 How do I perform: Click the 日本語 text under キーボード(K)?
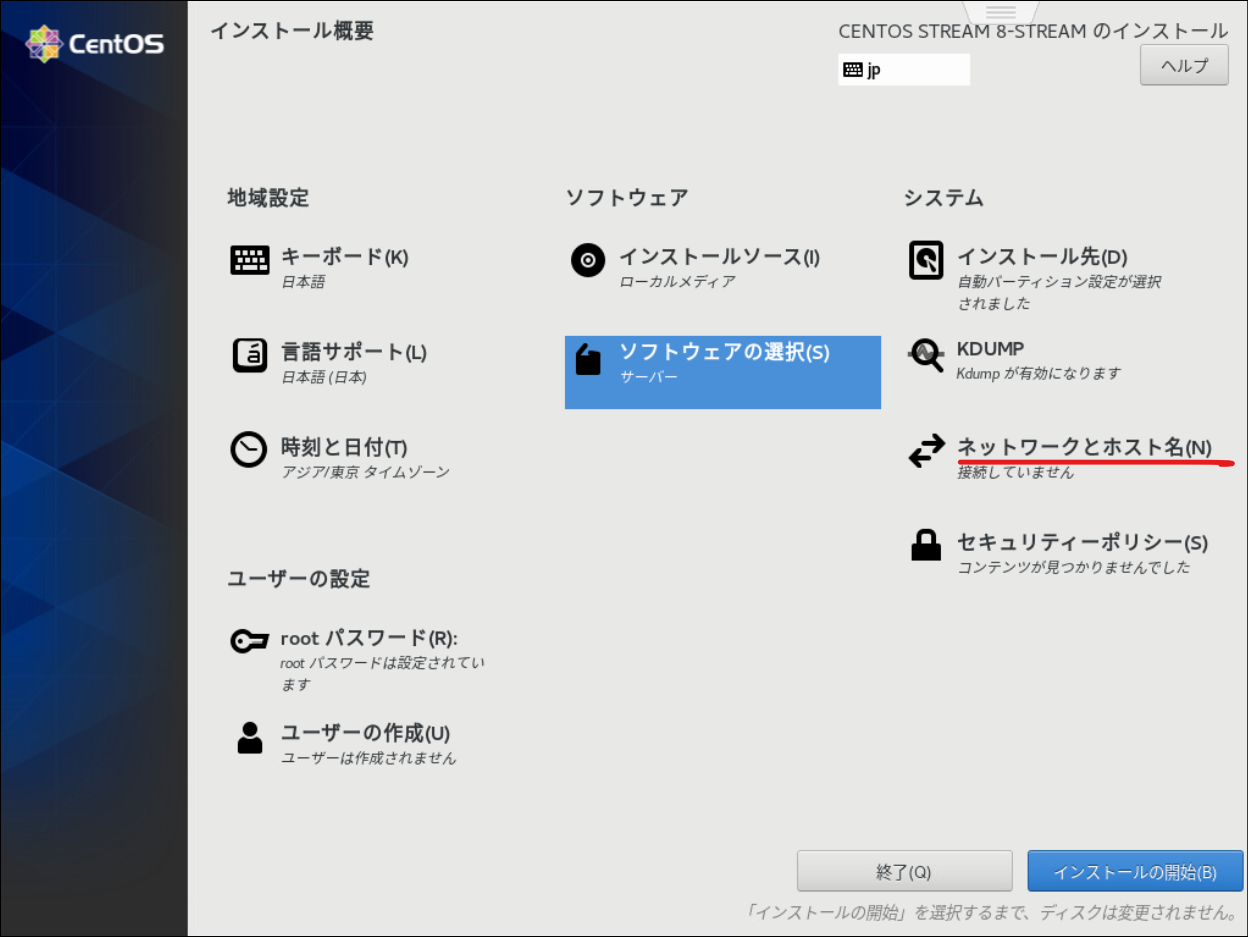pos(302,282)
